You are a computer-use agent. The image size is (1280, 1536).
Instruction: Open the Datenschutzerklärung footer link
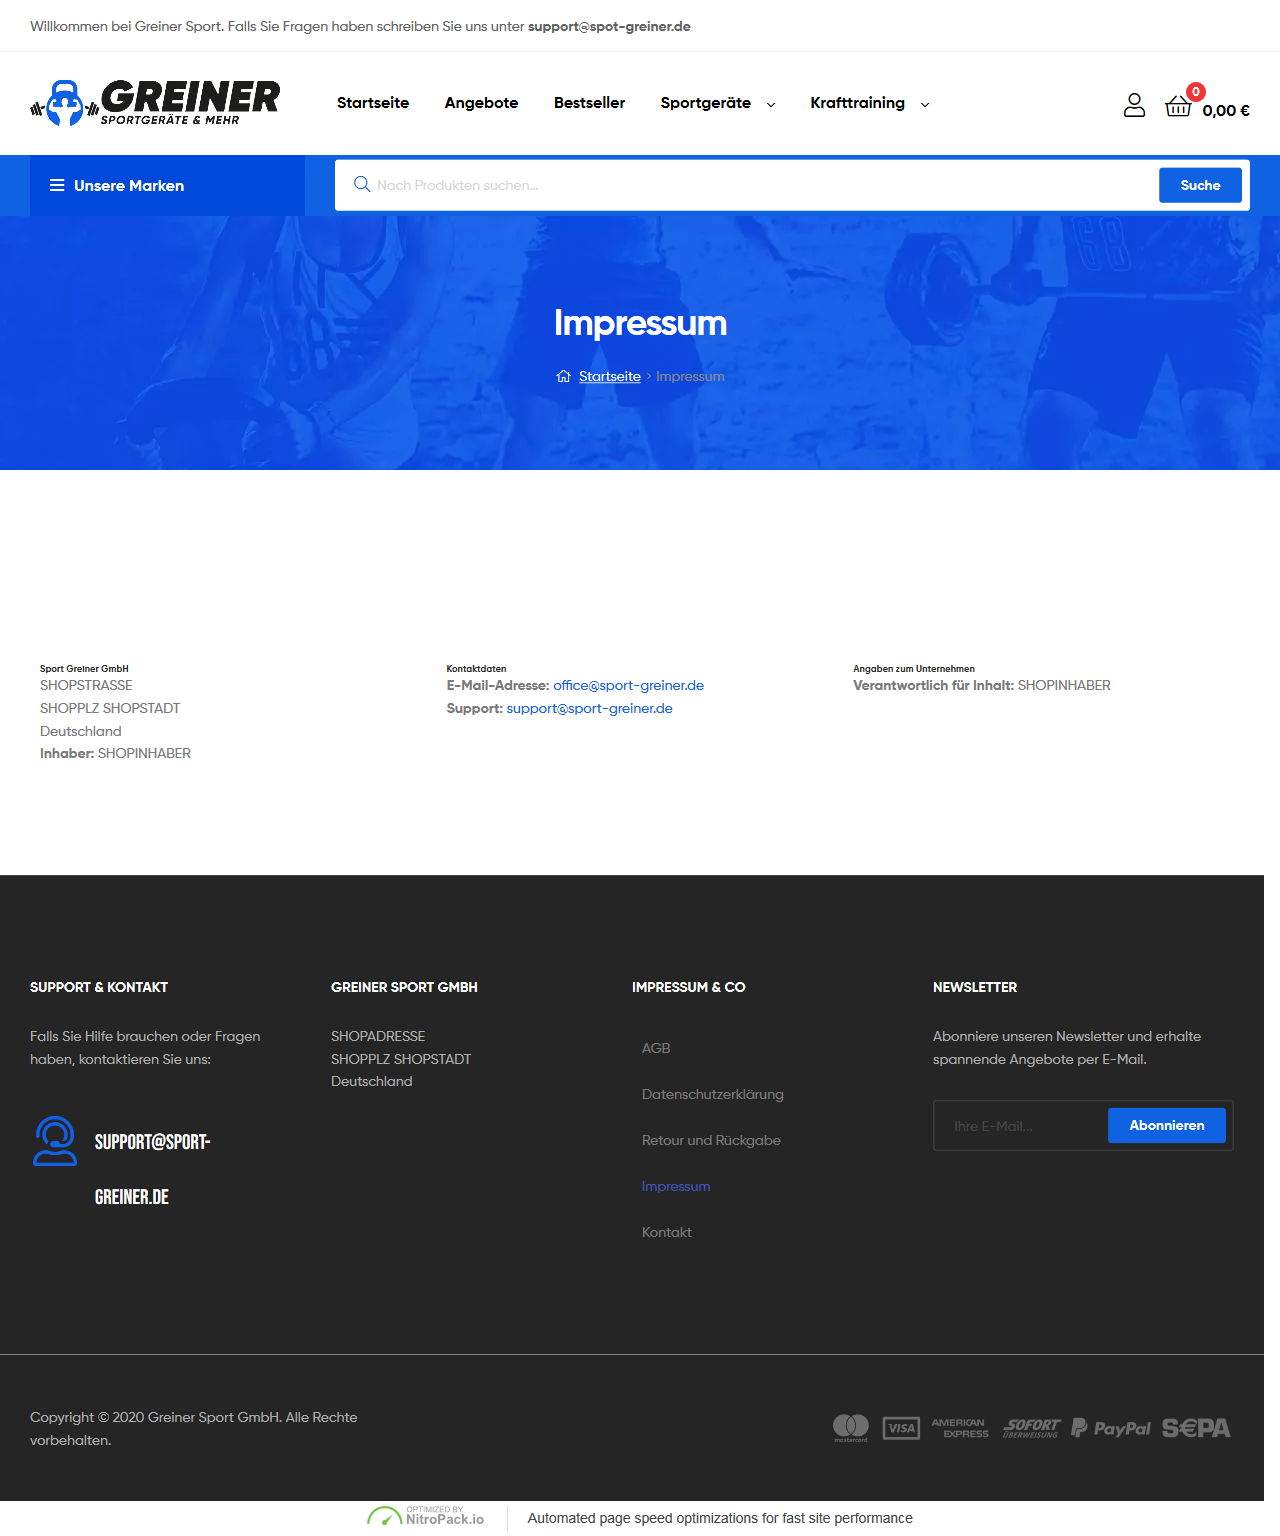713,1094
